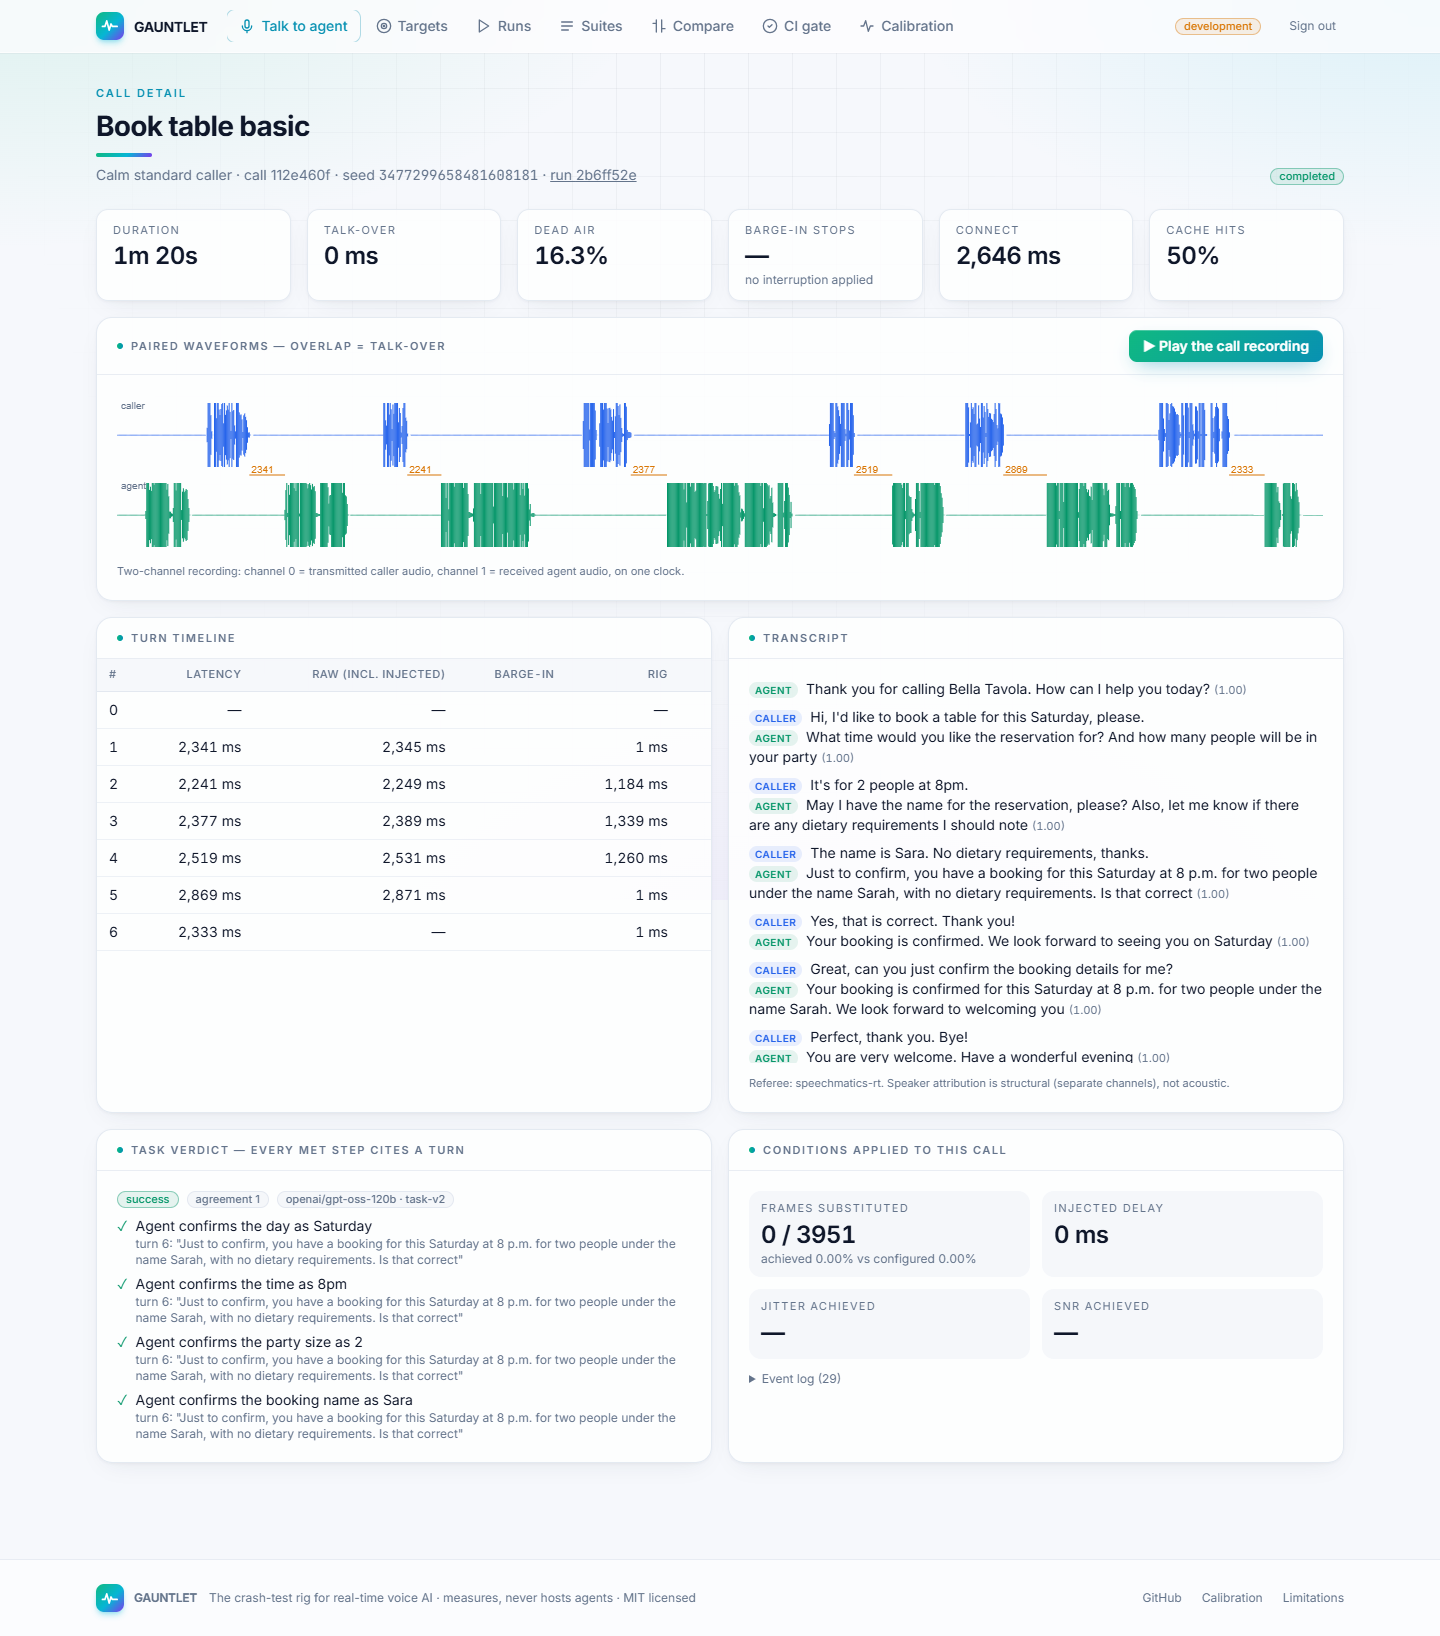The width and height of the screenshot is (1440, 1636).
Task: Click the development environment badge
Action: [x=1218, y=26]
